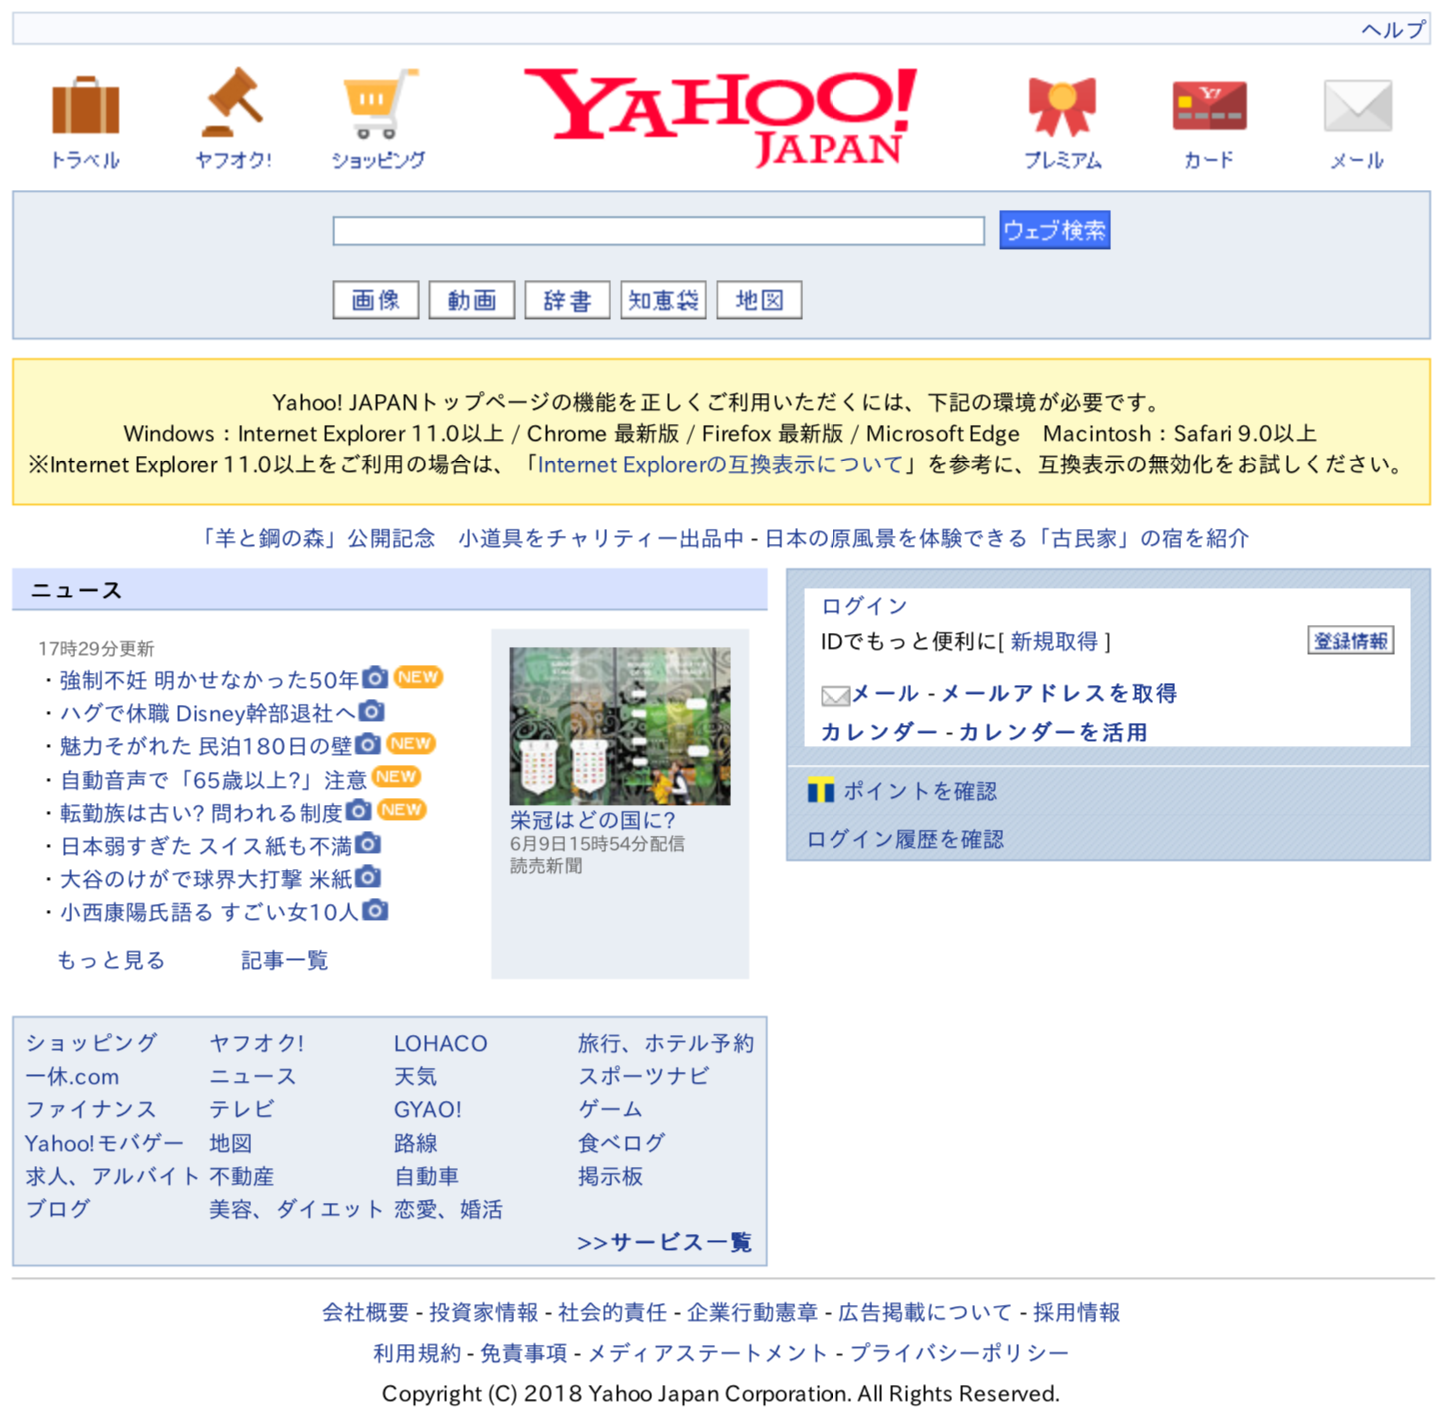Click the ログイン link
This screenshot has height=1418, width=1456.
[864, 606]
